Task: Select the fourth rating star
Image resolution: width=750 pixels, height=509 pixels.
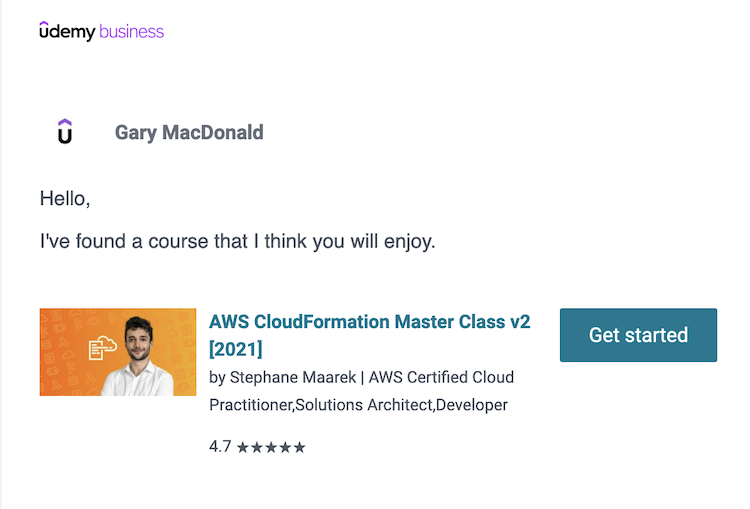Action: (285, 447)
